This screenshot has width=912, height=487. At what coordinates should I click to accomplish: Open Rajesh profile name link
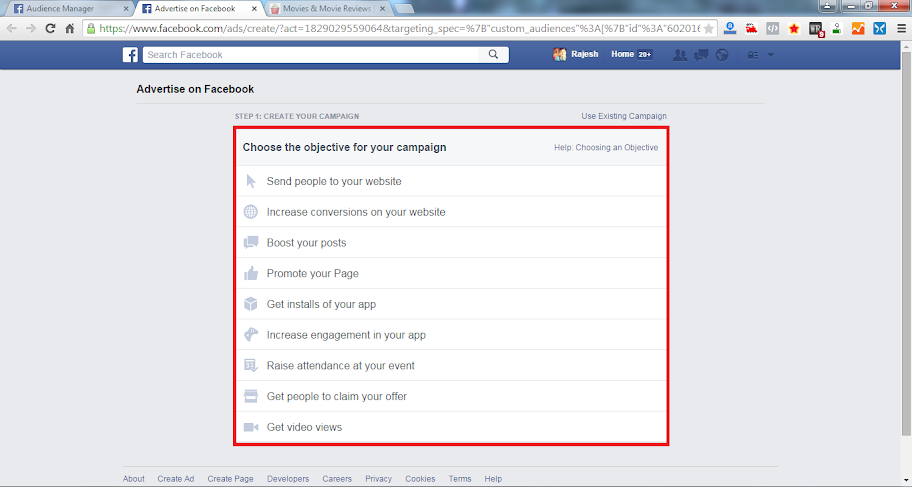click(585, 54)
